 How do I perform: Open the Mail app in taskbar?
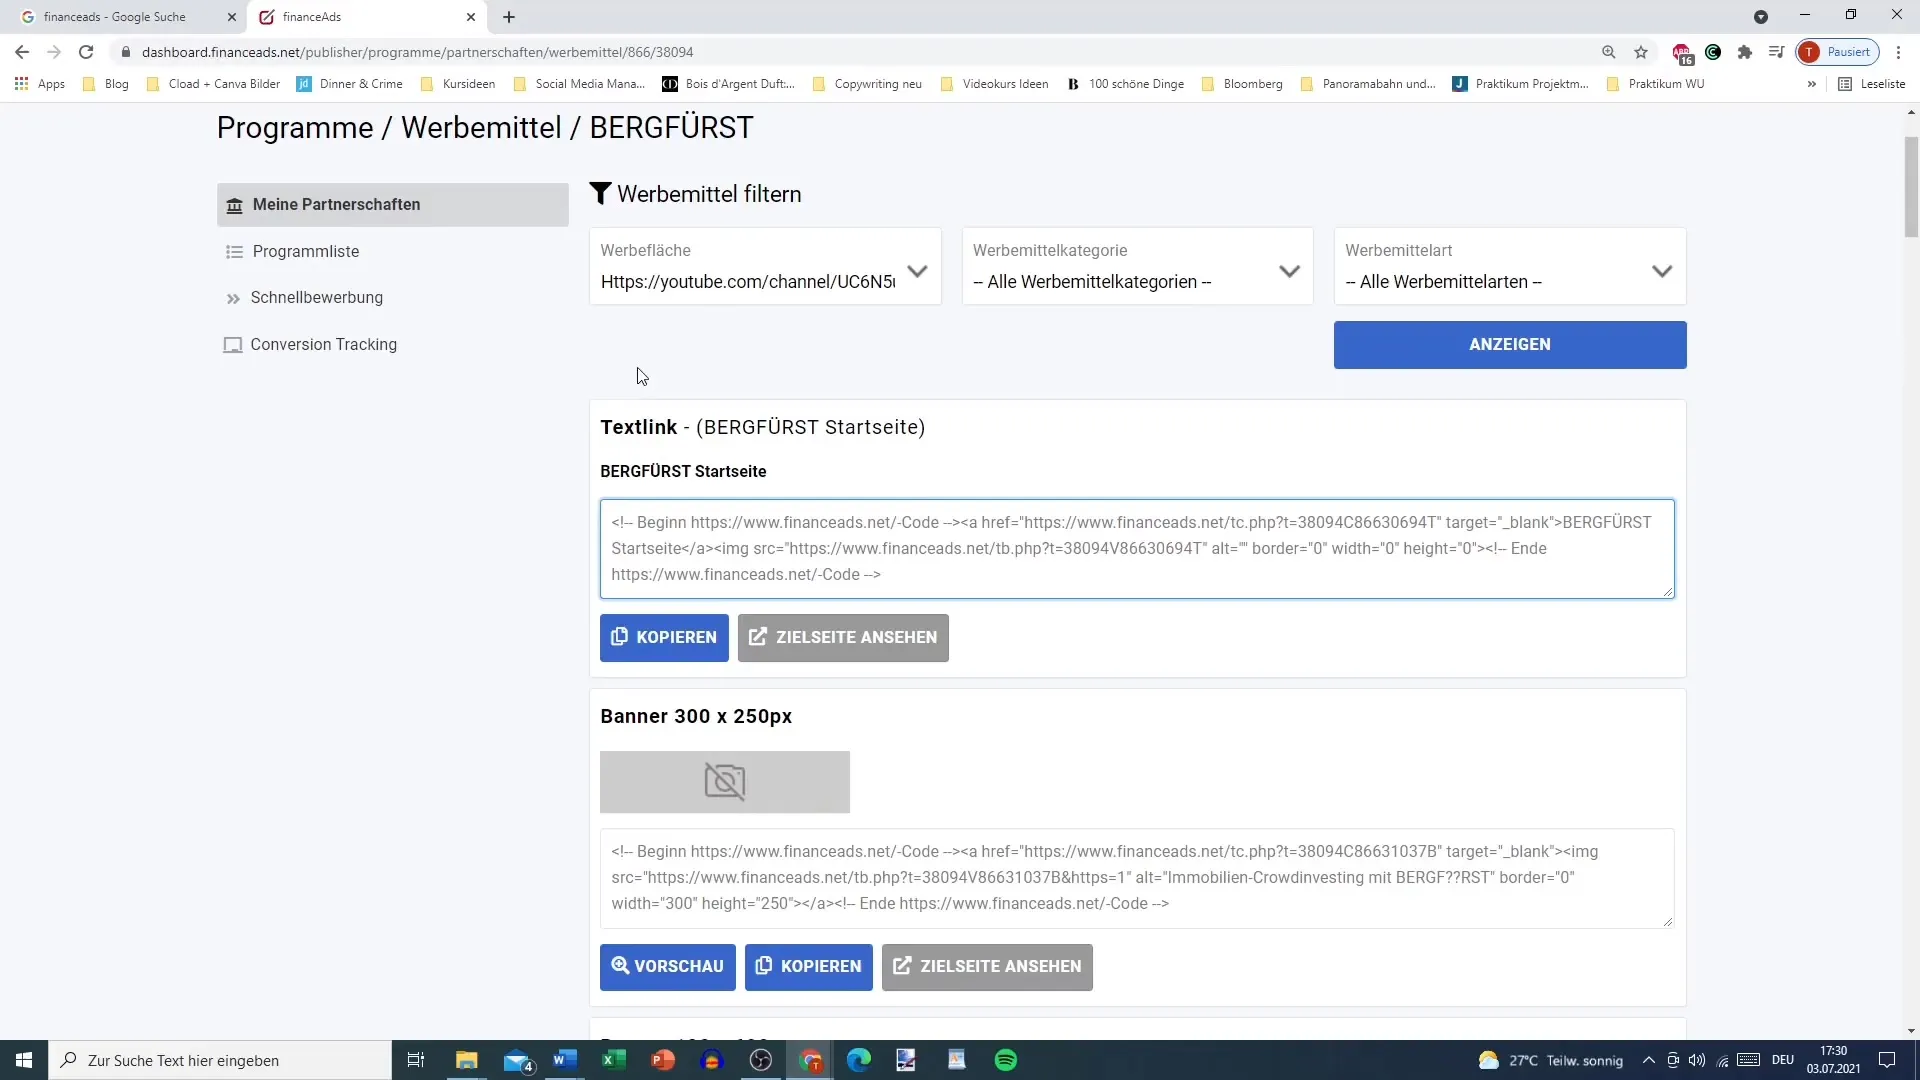click(x=517, y=1060)
